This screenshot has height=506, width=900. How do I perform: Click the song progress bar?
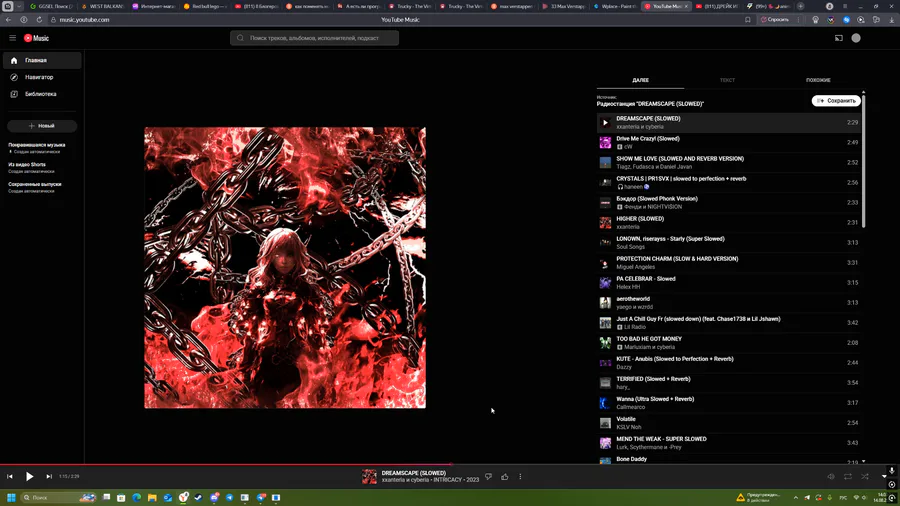point(450,464)
